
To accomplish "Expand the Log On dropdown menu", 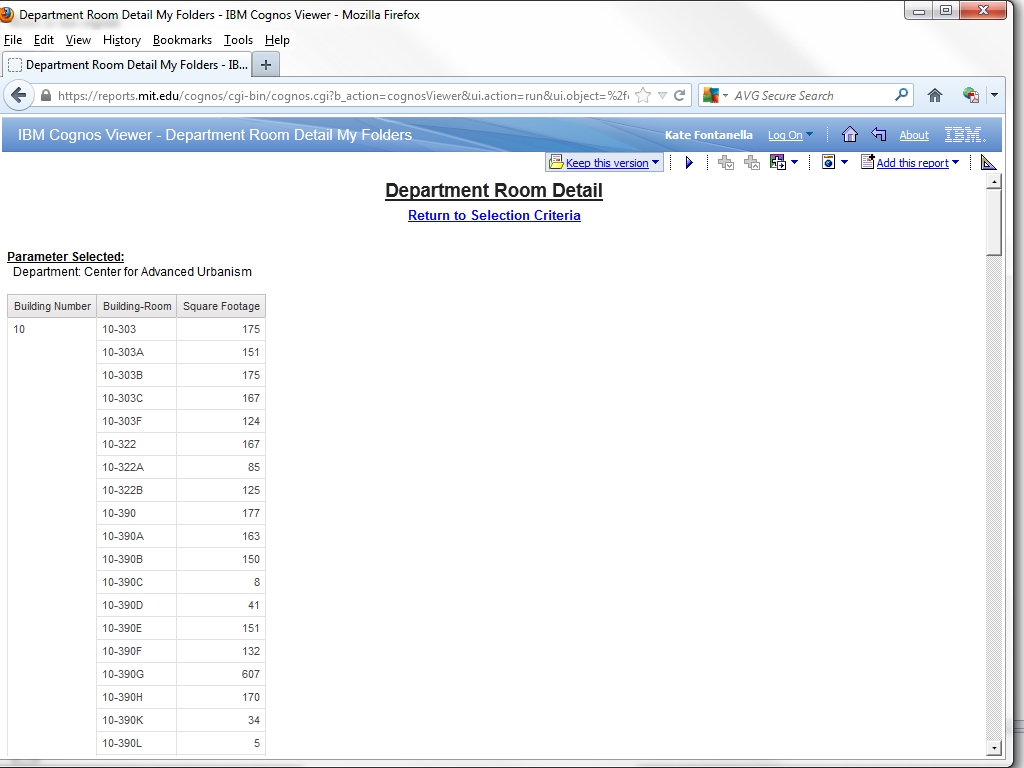I will point(809,135).
